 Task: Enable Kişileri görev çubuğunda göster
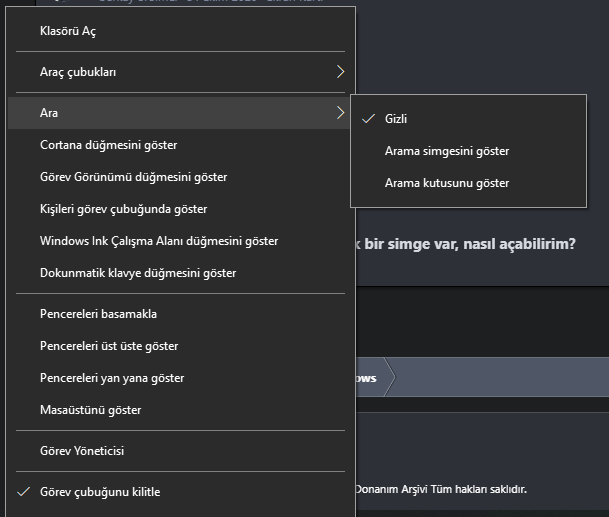coord(123,209)
